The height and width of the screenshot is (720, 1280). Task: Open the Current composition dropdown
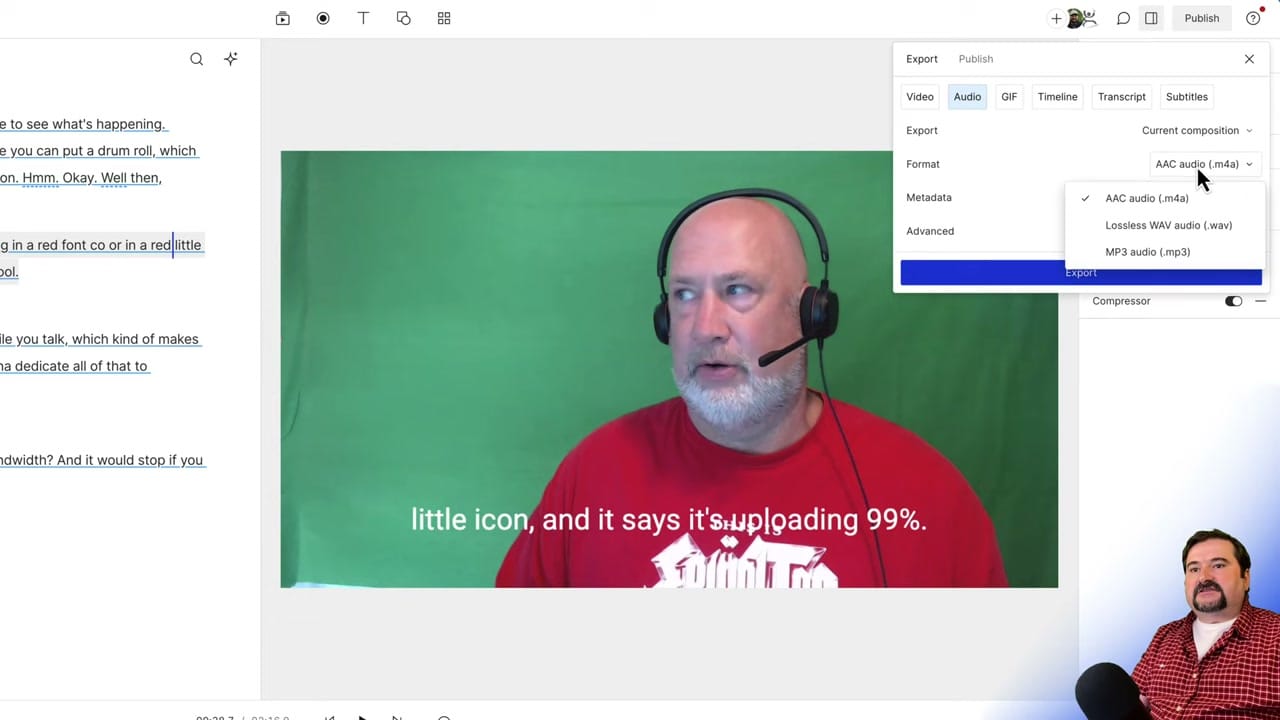[1196, 130]
